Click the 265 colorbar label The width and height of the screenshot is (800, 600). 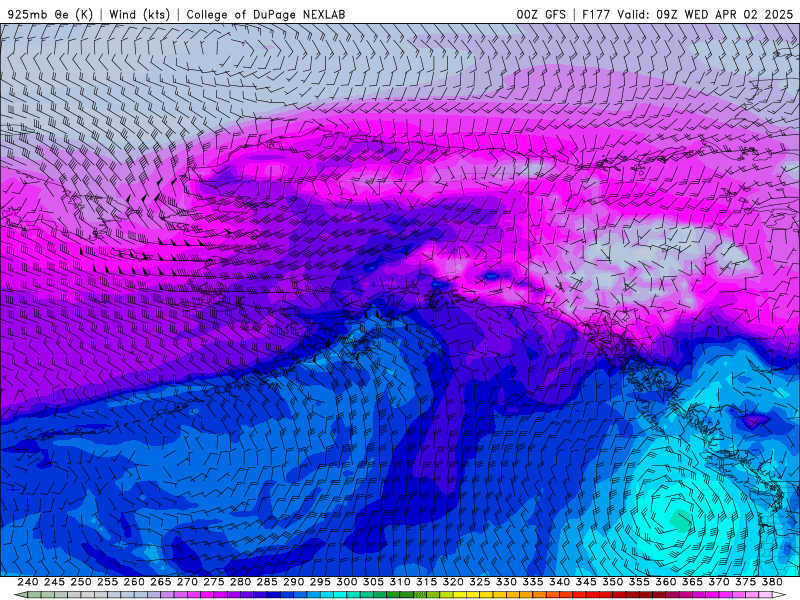coord(160,582)
